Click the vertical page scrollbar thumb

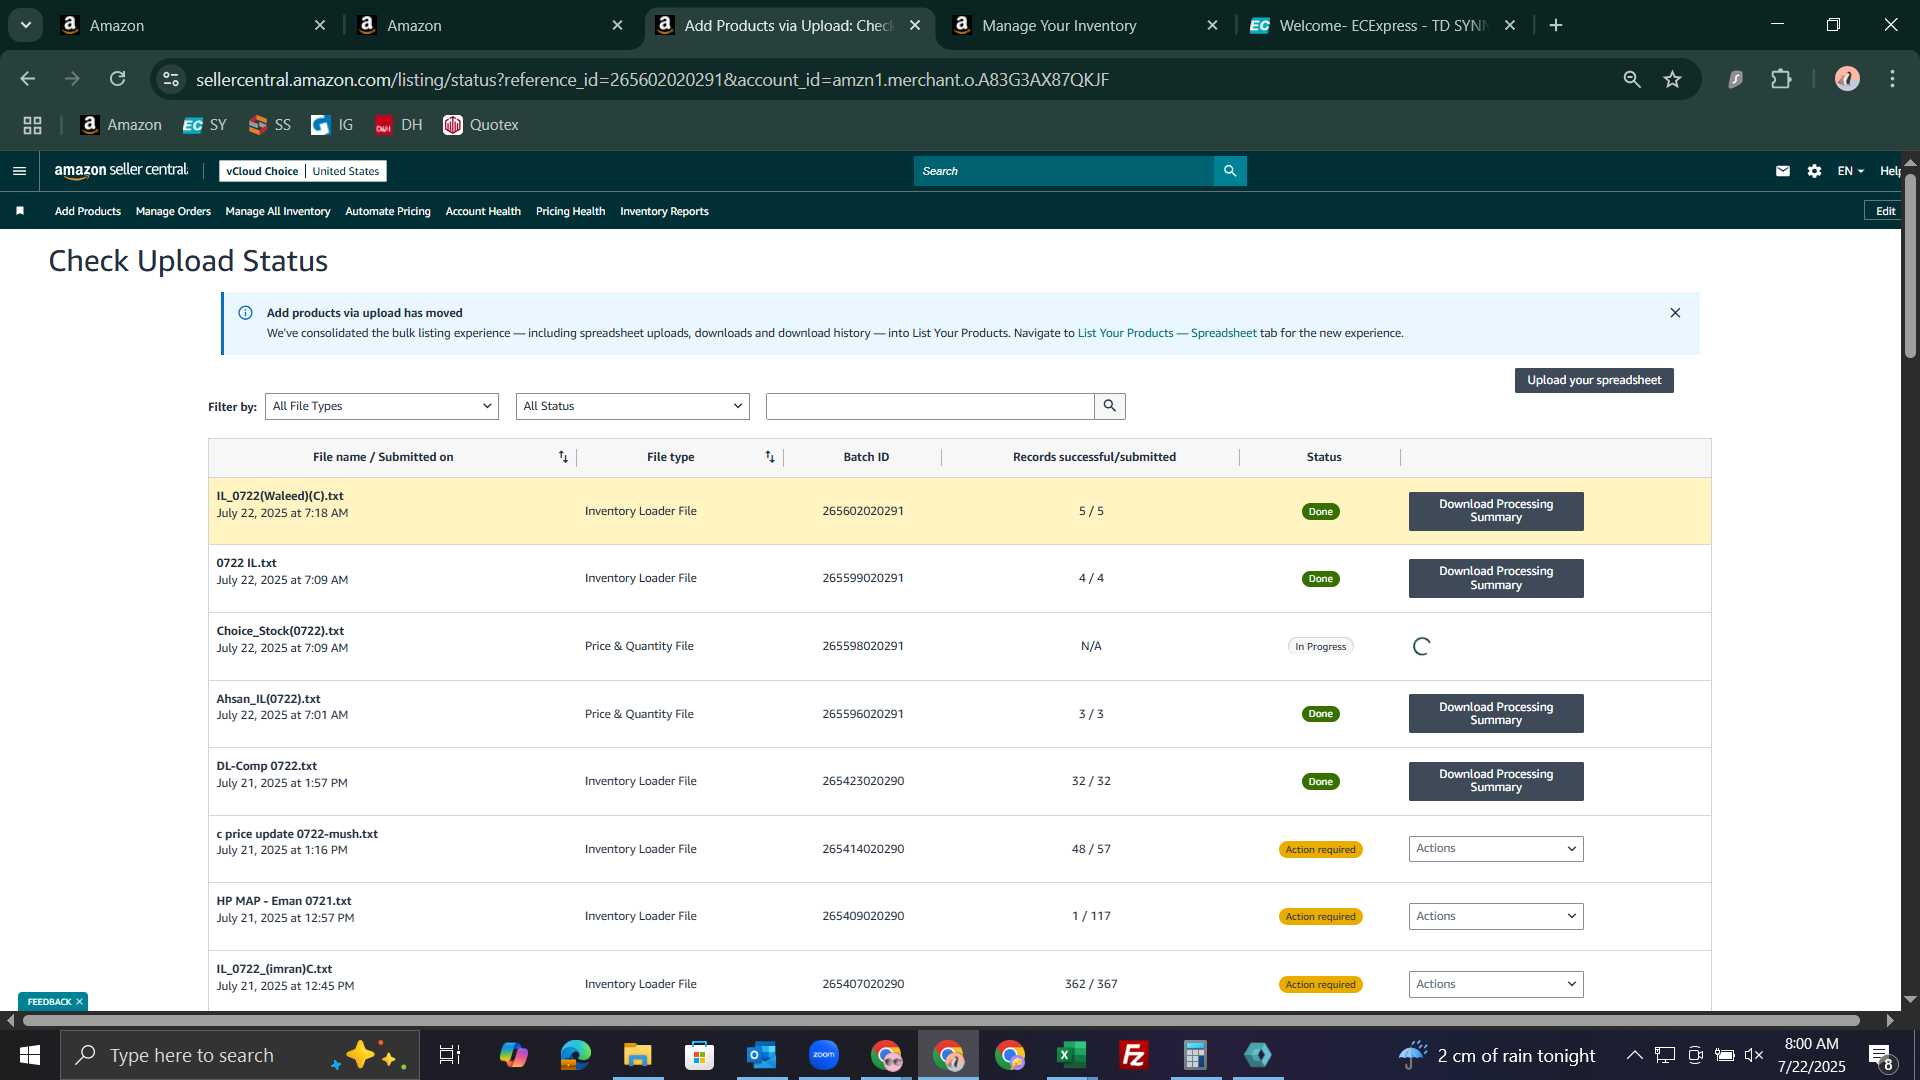point(1910,265)
